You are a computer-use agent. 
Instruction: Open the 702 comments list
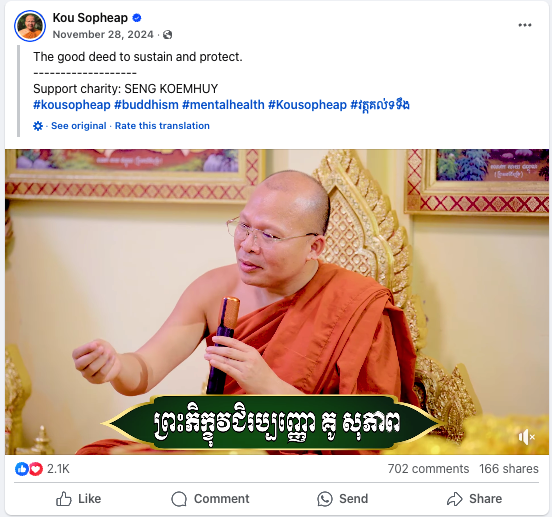(428, 469)
